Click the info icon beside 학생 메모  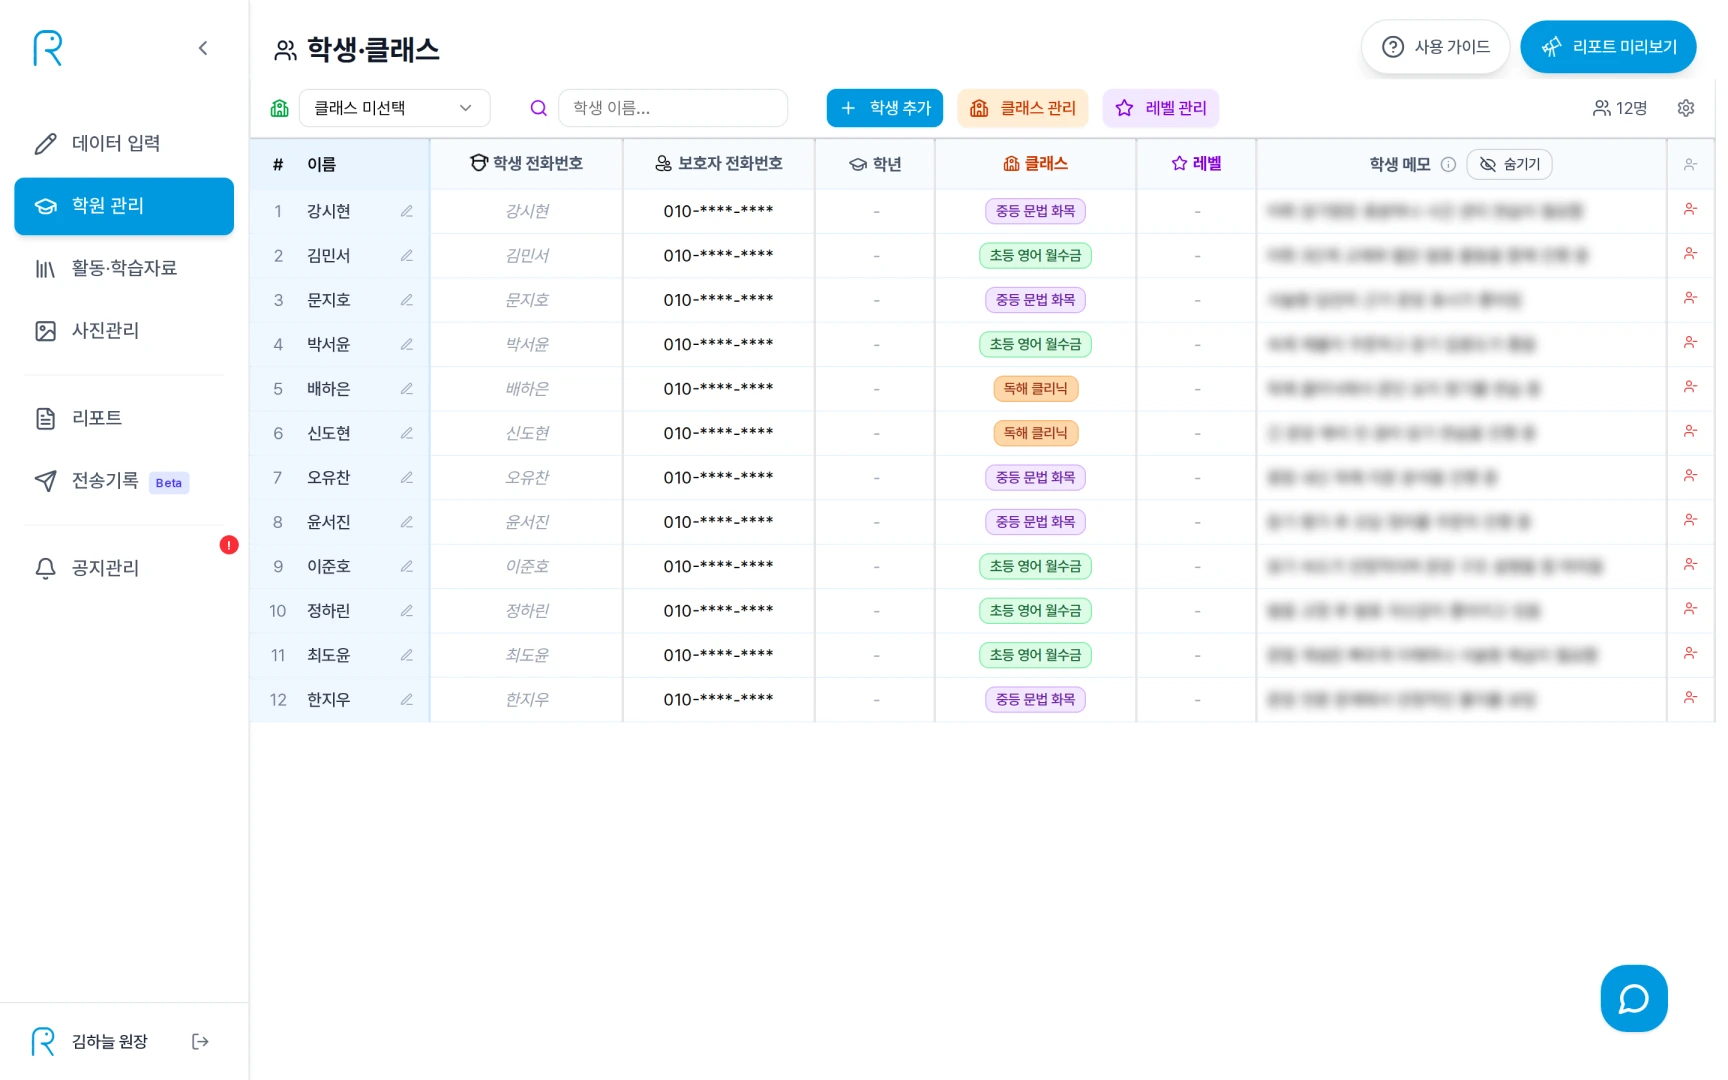[1448, 164]
